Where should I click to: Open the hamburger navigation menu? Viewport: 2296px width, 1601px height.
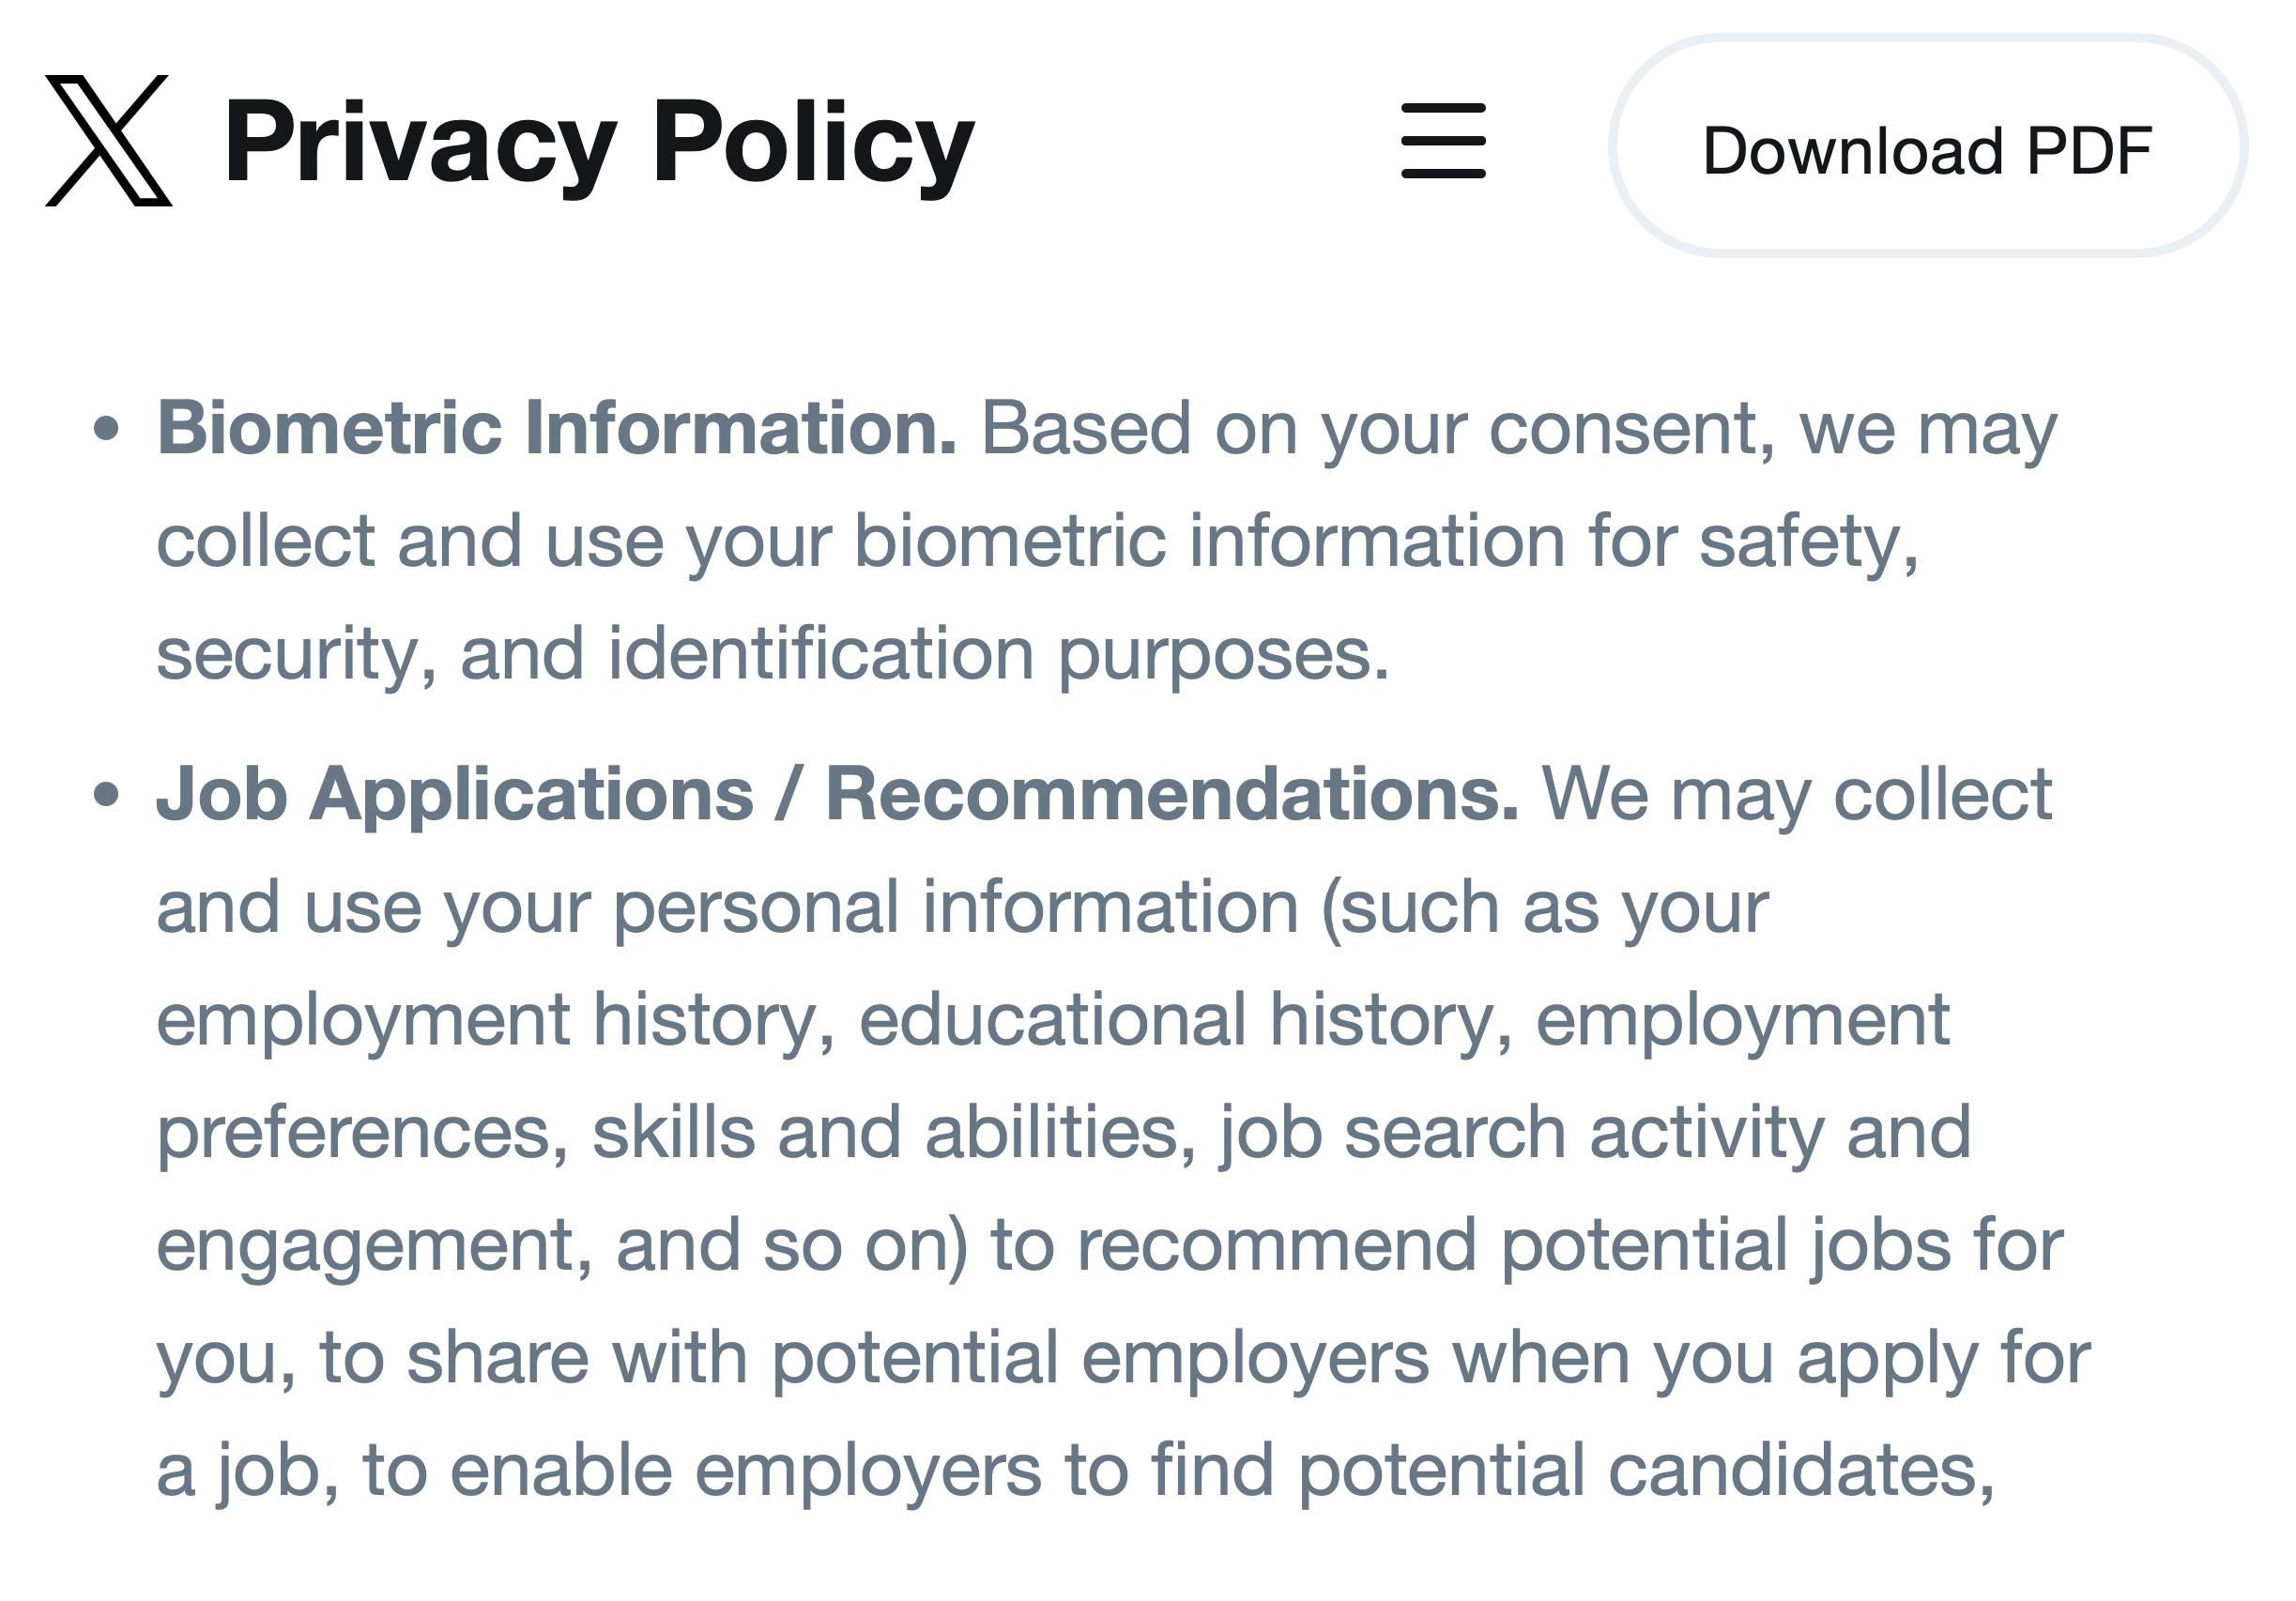pyautogui.click(x=1443, y=141)
